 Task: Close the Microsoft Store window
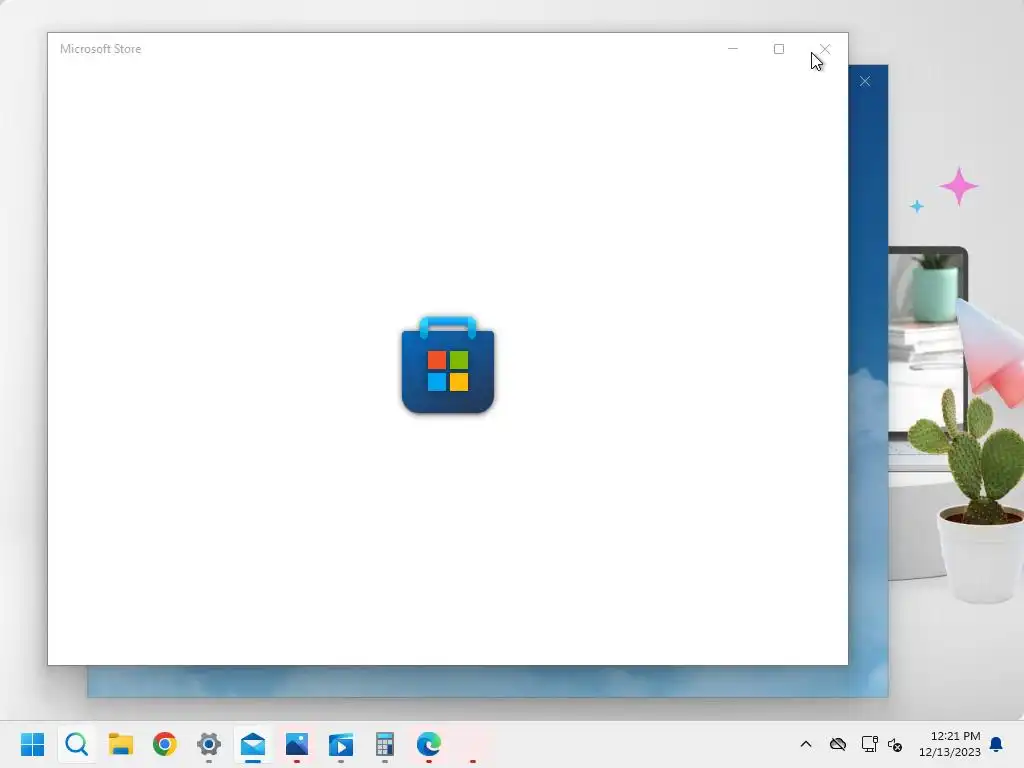tap(825, 49)
